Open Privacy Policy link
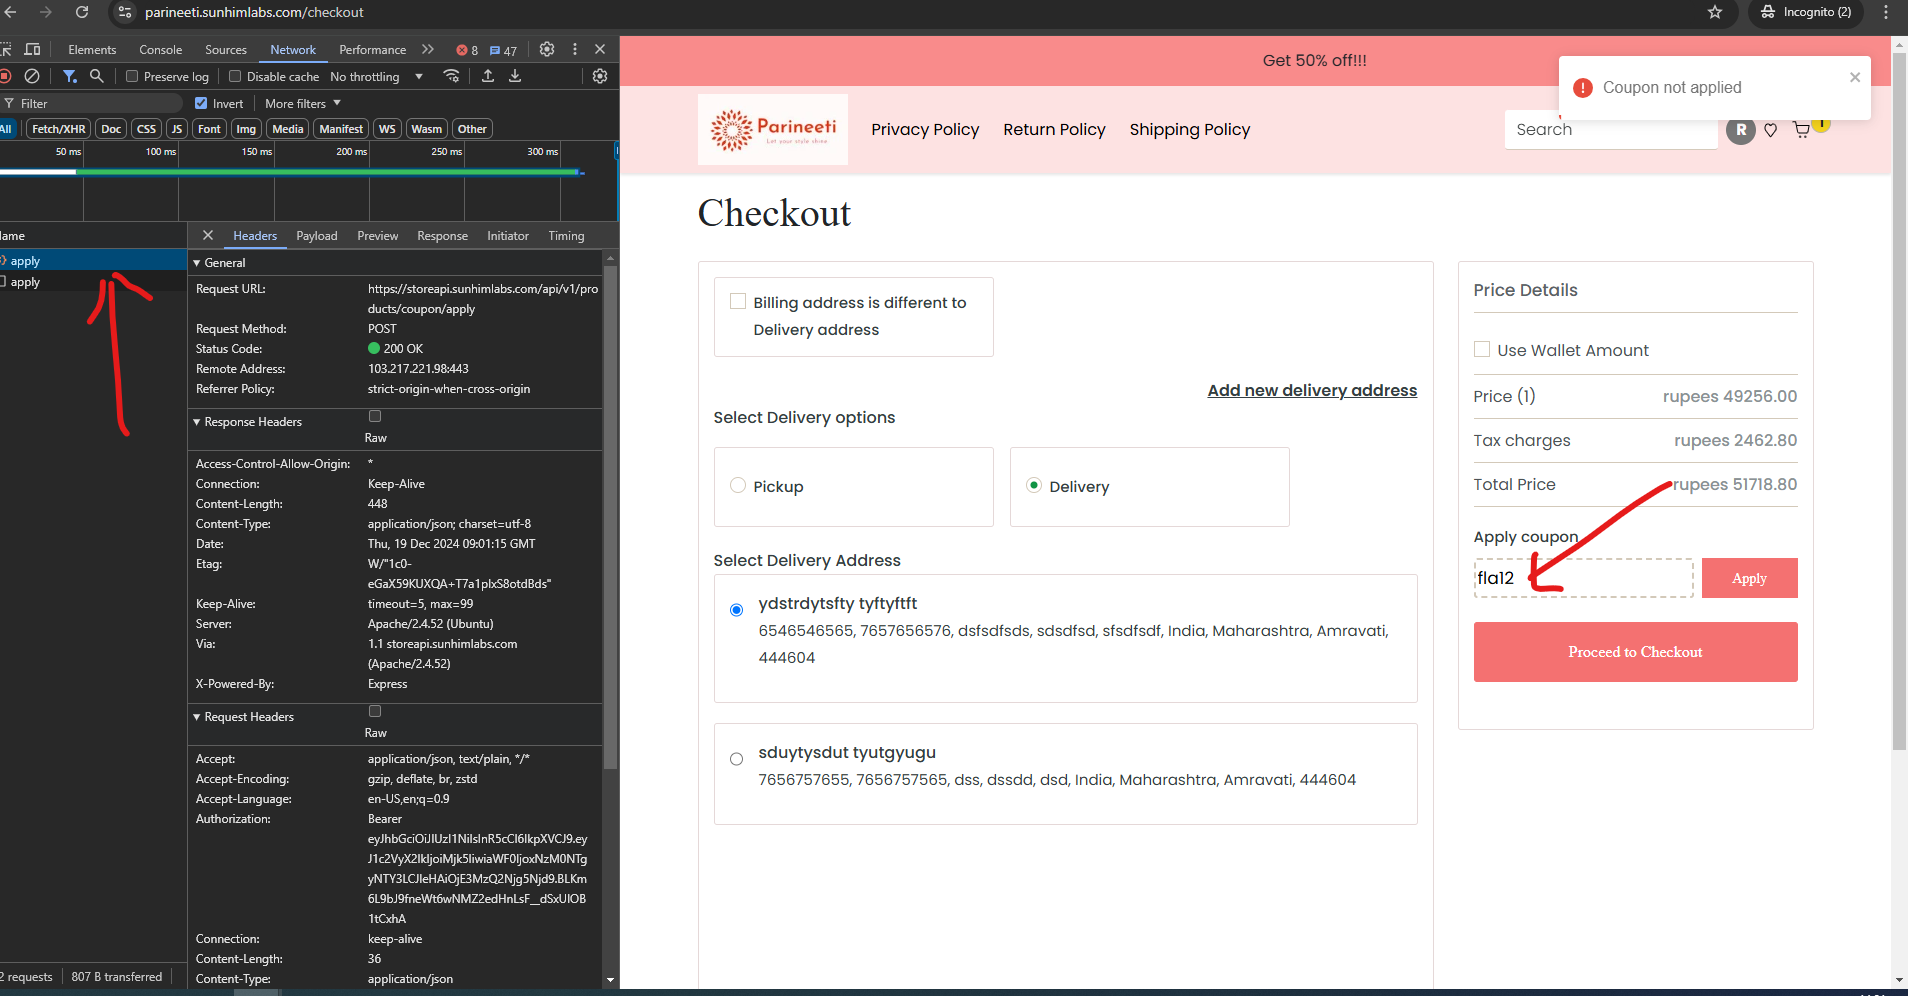The height and width of the screenshot is (996, 1908). click(x=925, y=130)
